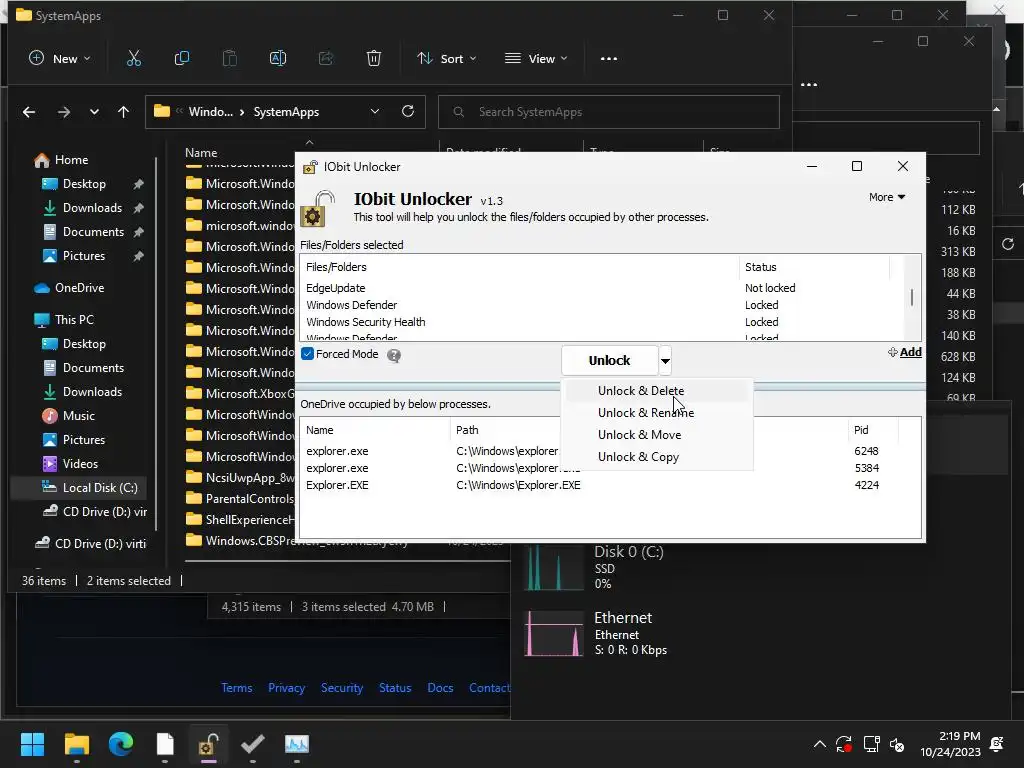The image size is (1024, 768).
Task: Click the Cut scissors icon in Explorer toolbar
Action: tap(134, 59)
